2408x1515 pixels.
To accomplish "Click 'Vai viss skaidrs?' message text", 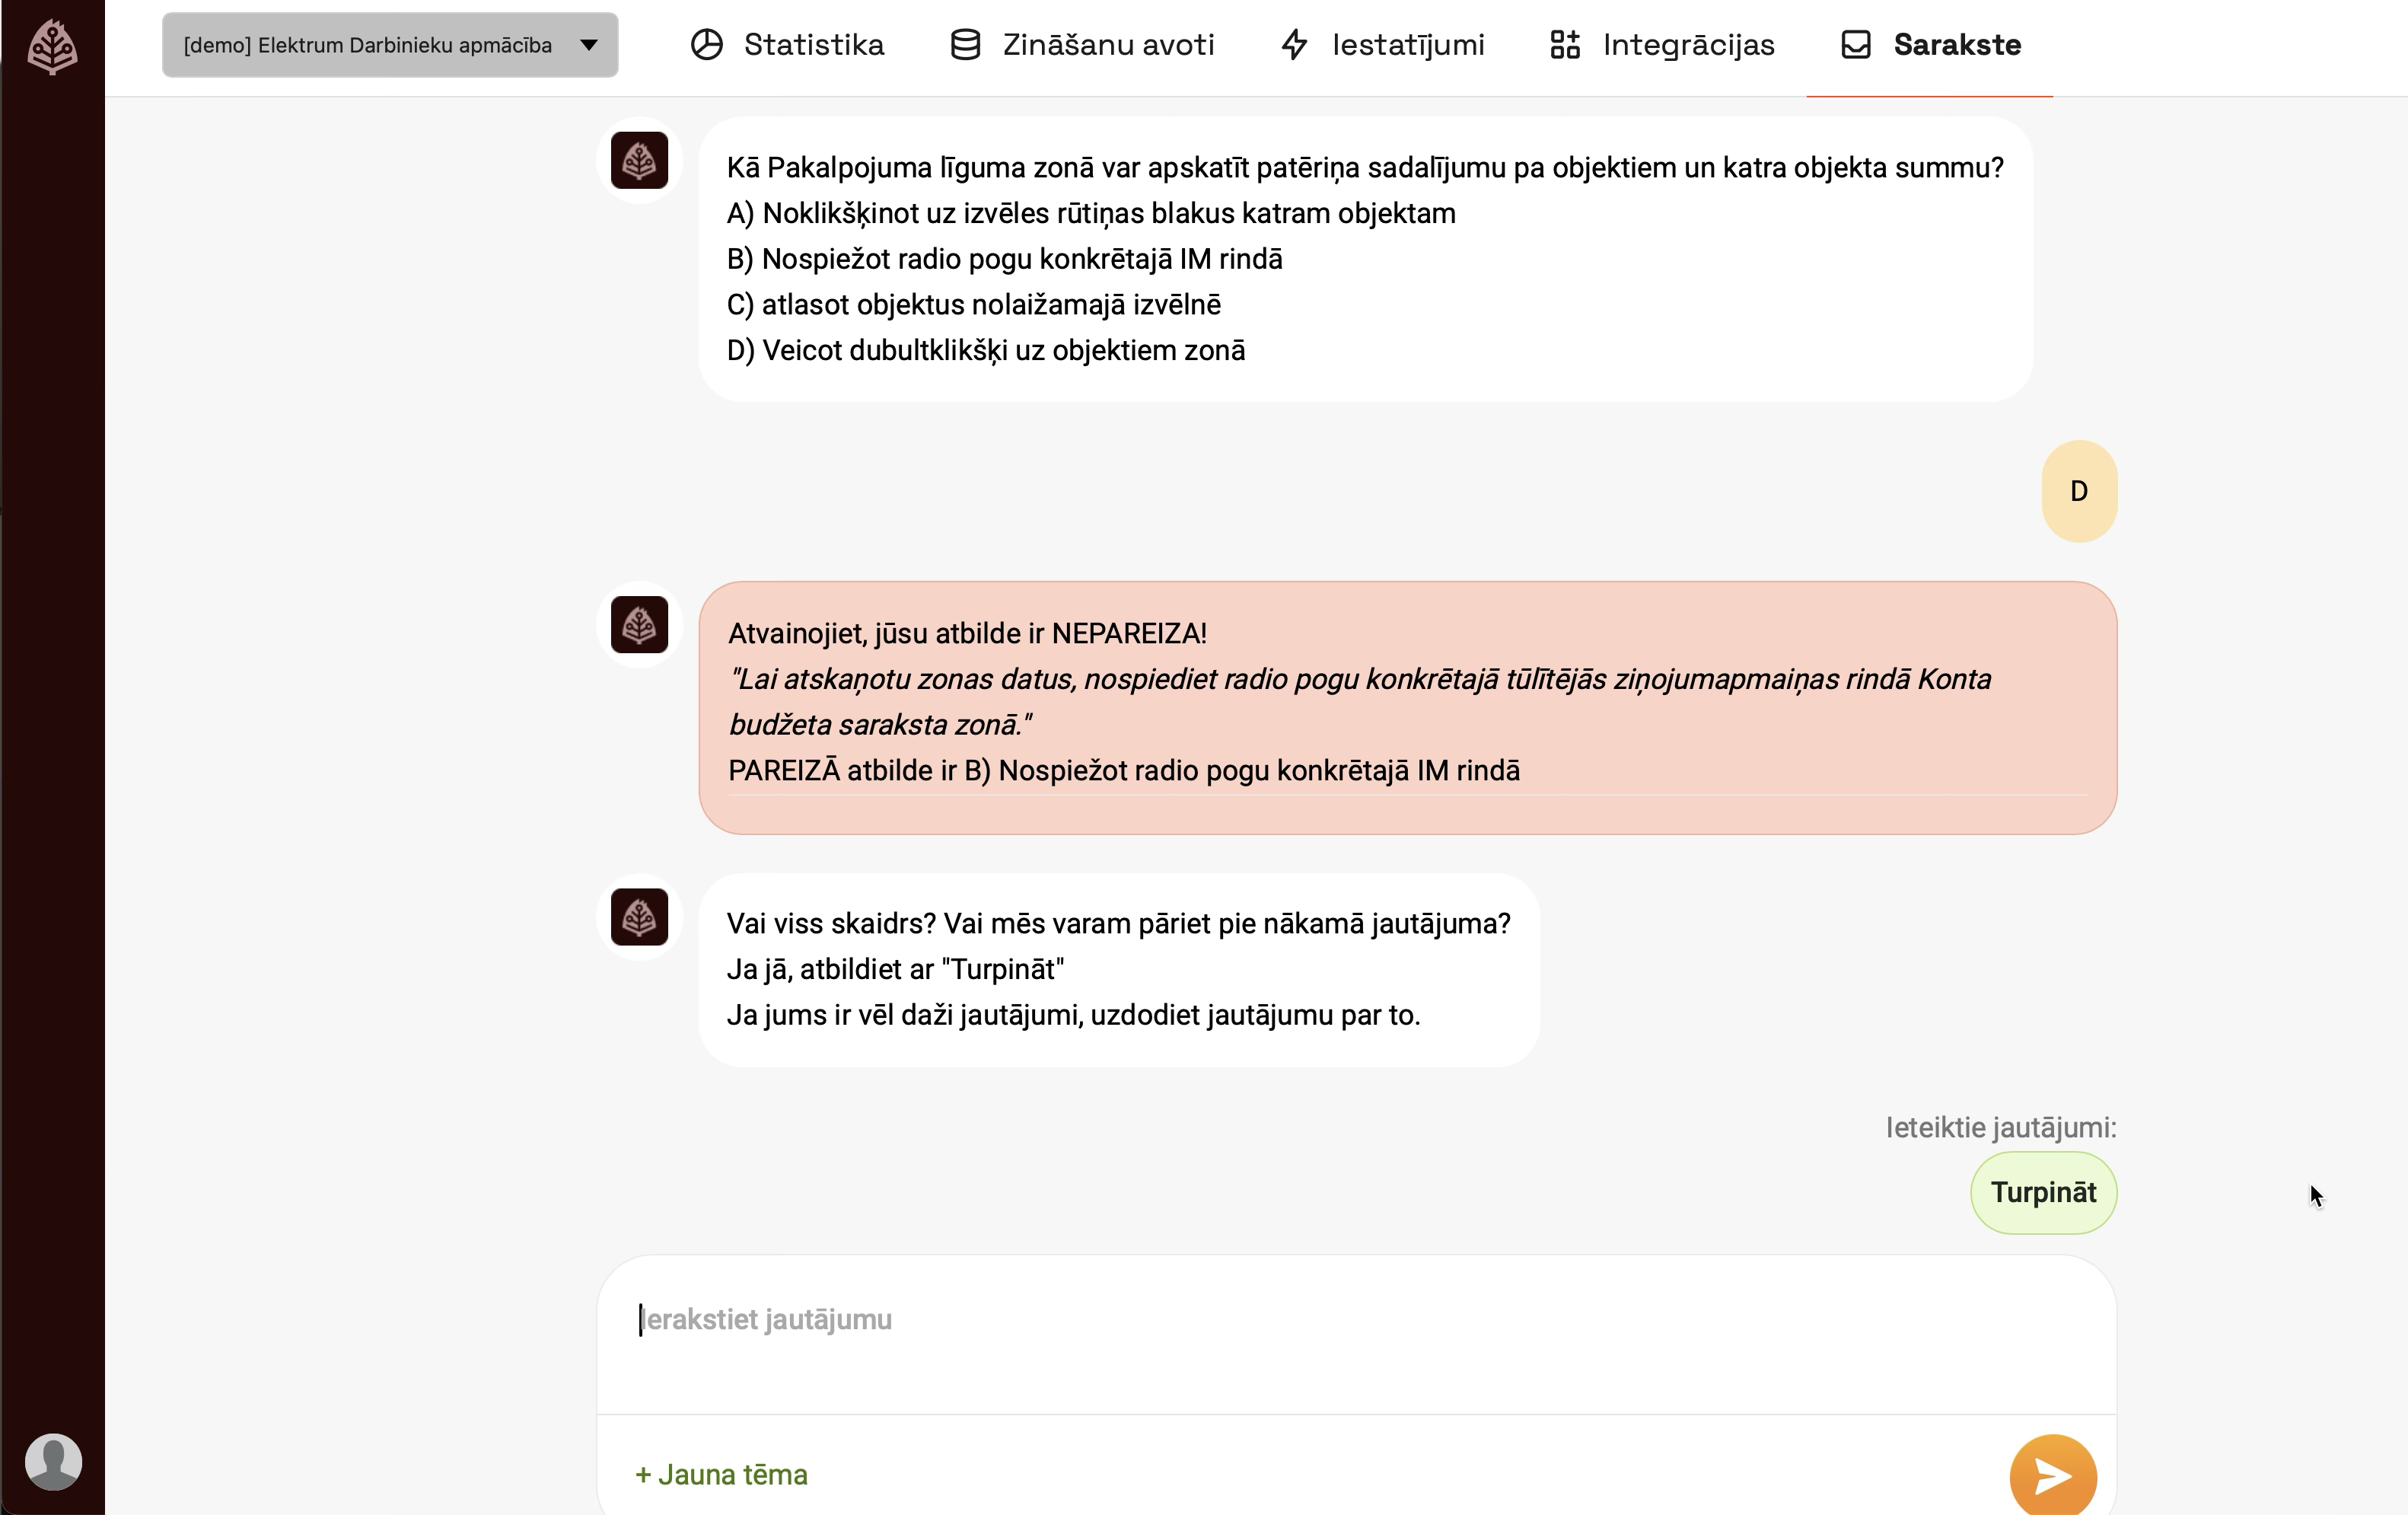I will [x=1118, y=924].
